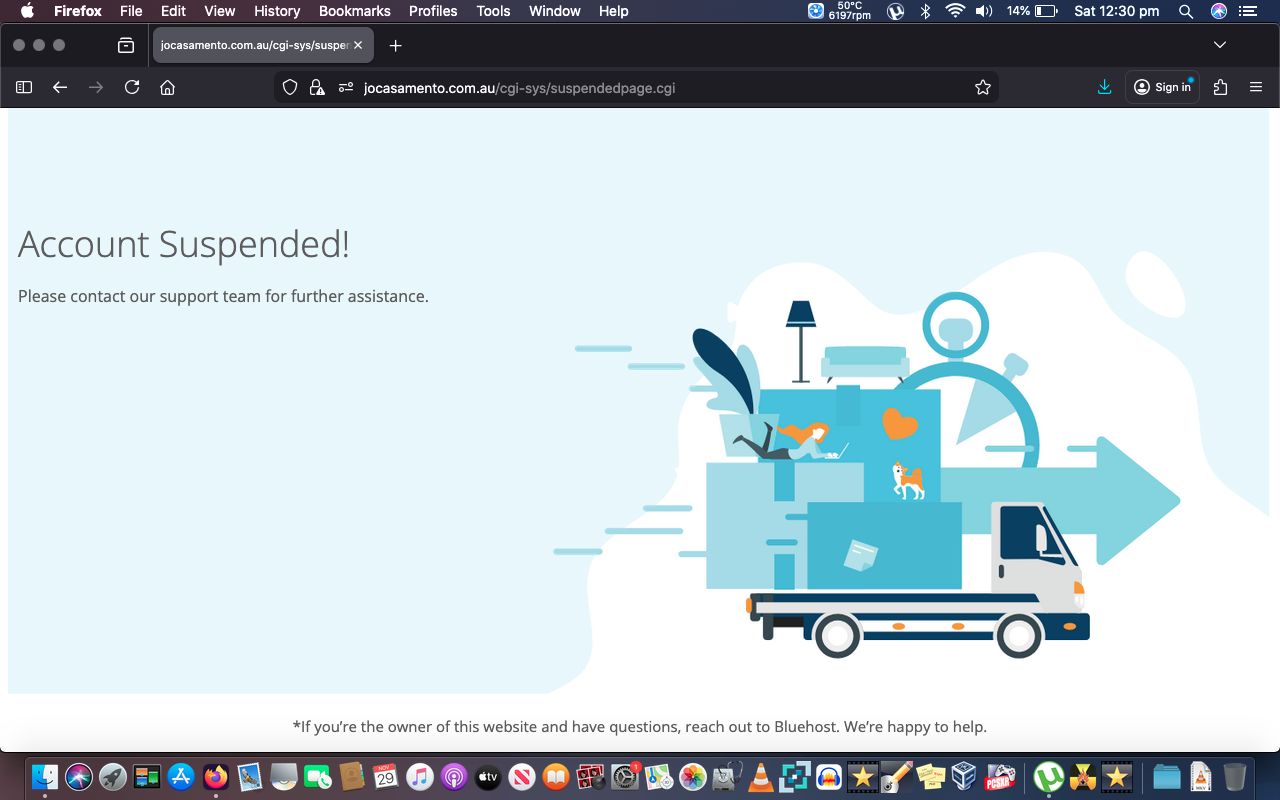Open a new tab

pyautogui.click(x=396, y=45)
